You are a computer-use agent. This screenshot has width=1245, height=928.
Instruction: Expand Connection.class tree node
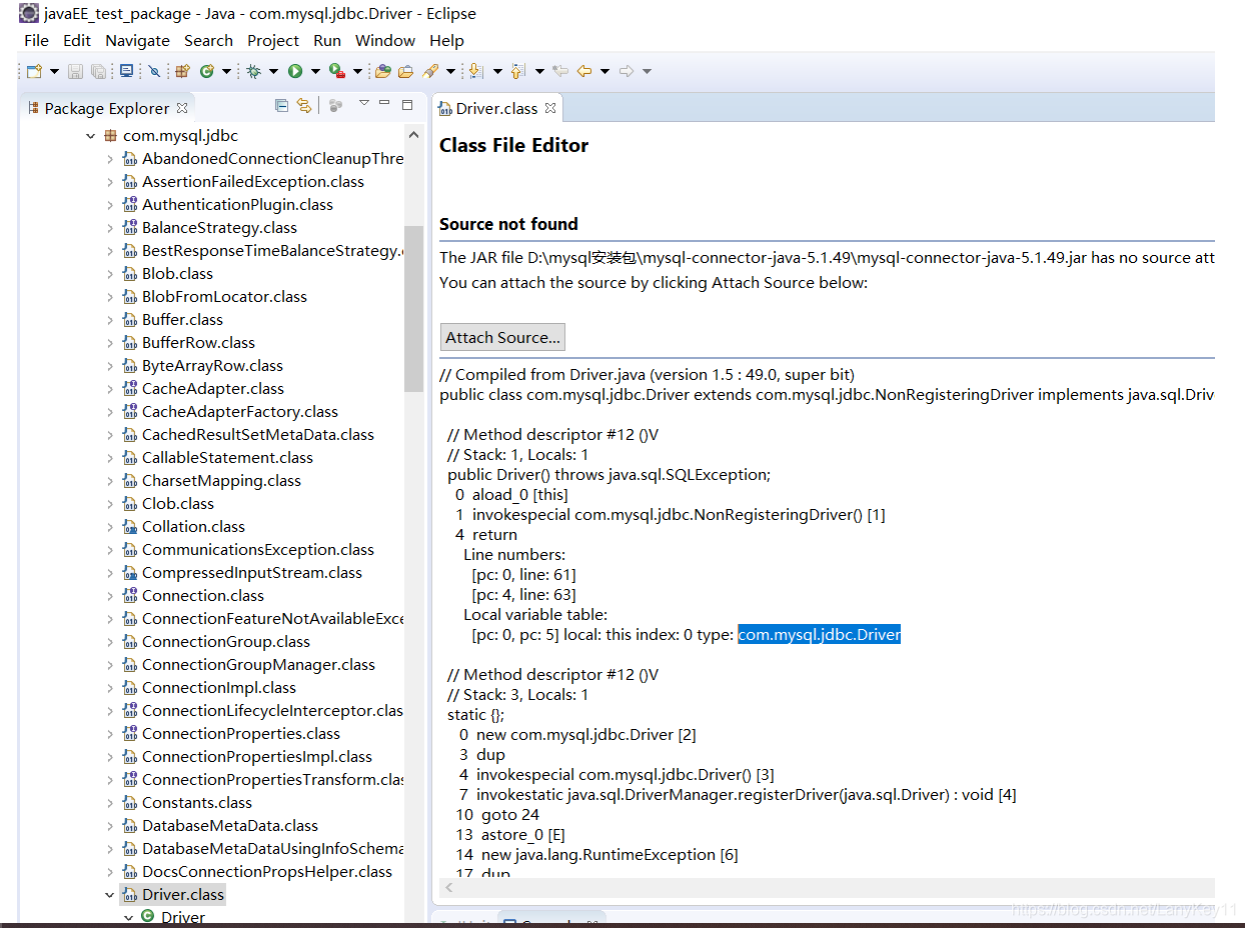pyautogui.click(x=110, y=595)
